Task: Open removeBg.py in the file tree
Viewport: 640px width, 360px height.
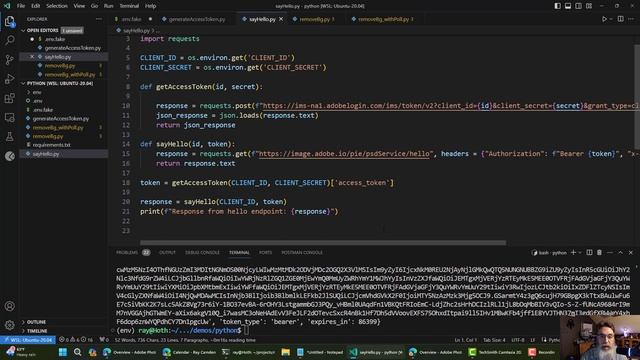Action: click(48, 136)
